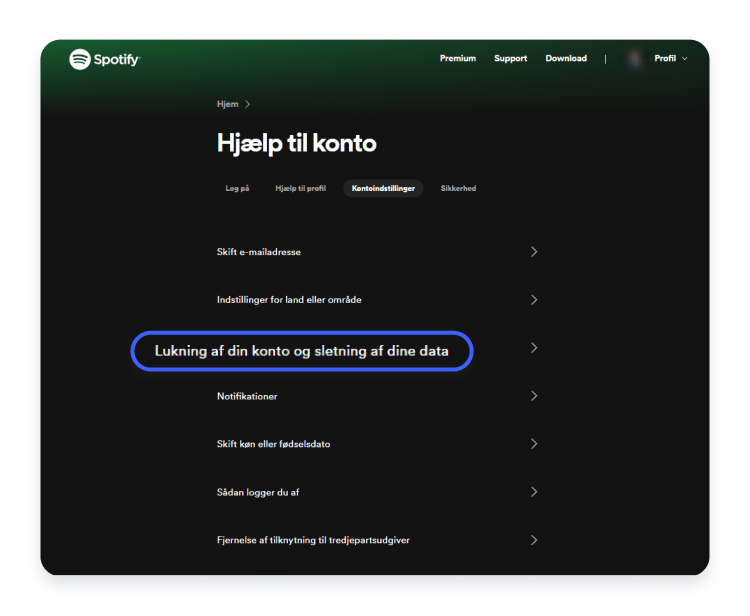Image resolution: width=750 pixels, height=616 pixels.
Task: Click chevron beside Lukning af din konto
Action: point(534,348)
